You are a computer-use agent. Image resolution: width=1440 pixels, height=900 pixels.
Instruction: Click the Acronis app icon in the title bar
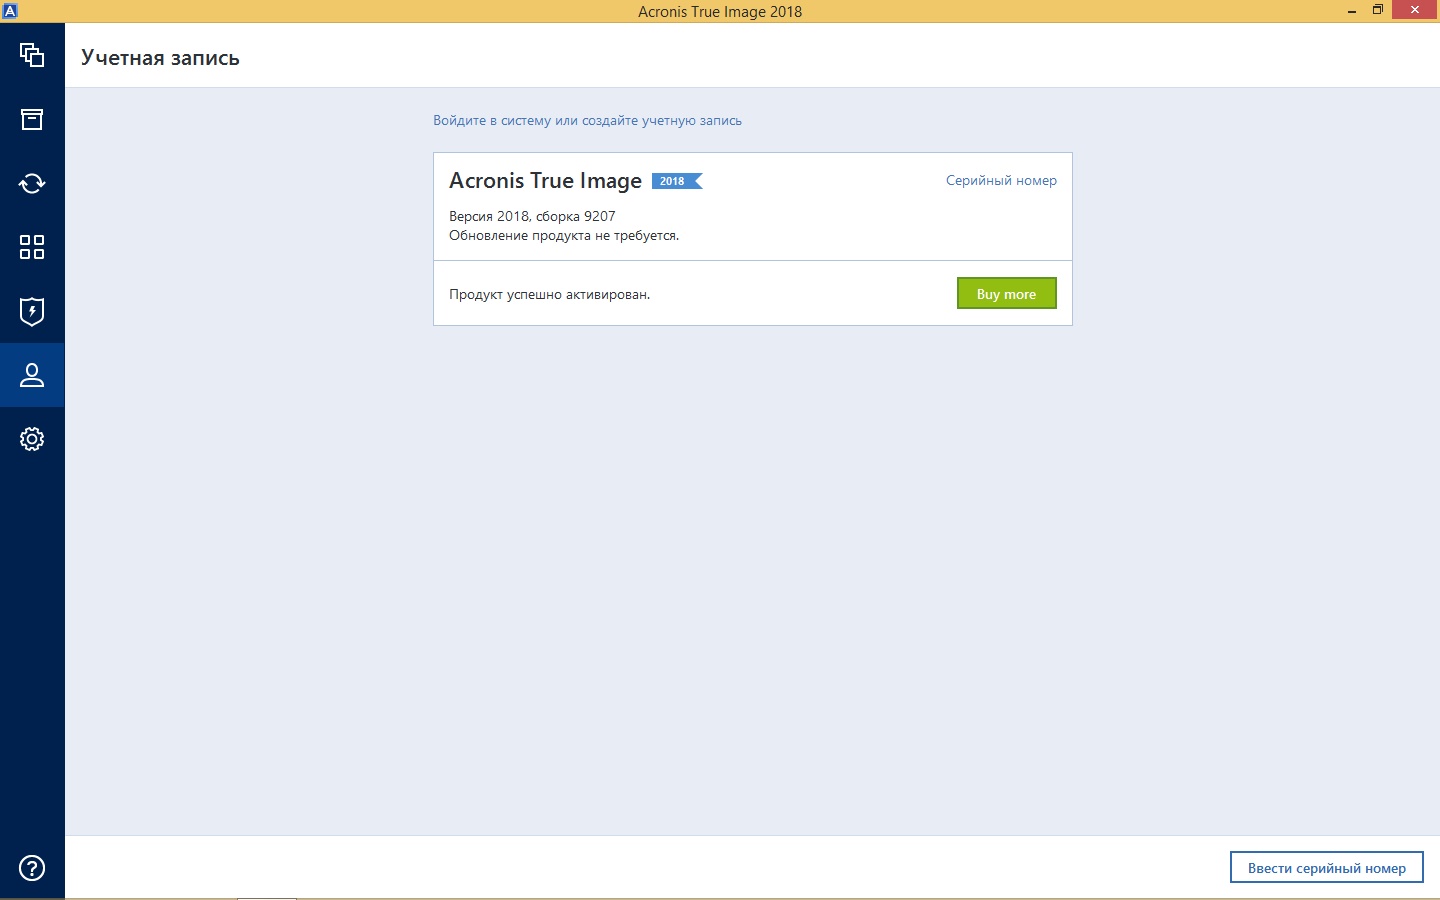(10, 11)
